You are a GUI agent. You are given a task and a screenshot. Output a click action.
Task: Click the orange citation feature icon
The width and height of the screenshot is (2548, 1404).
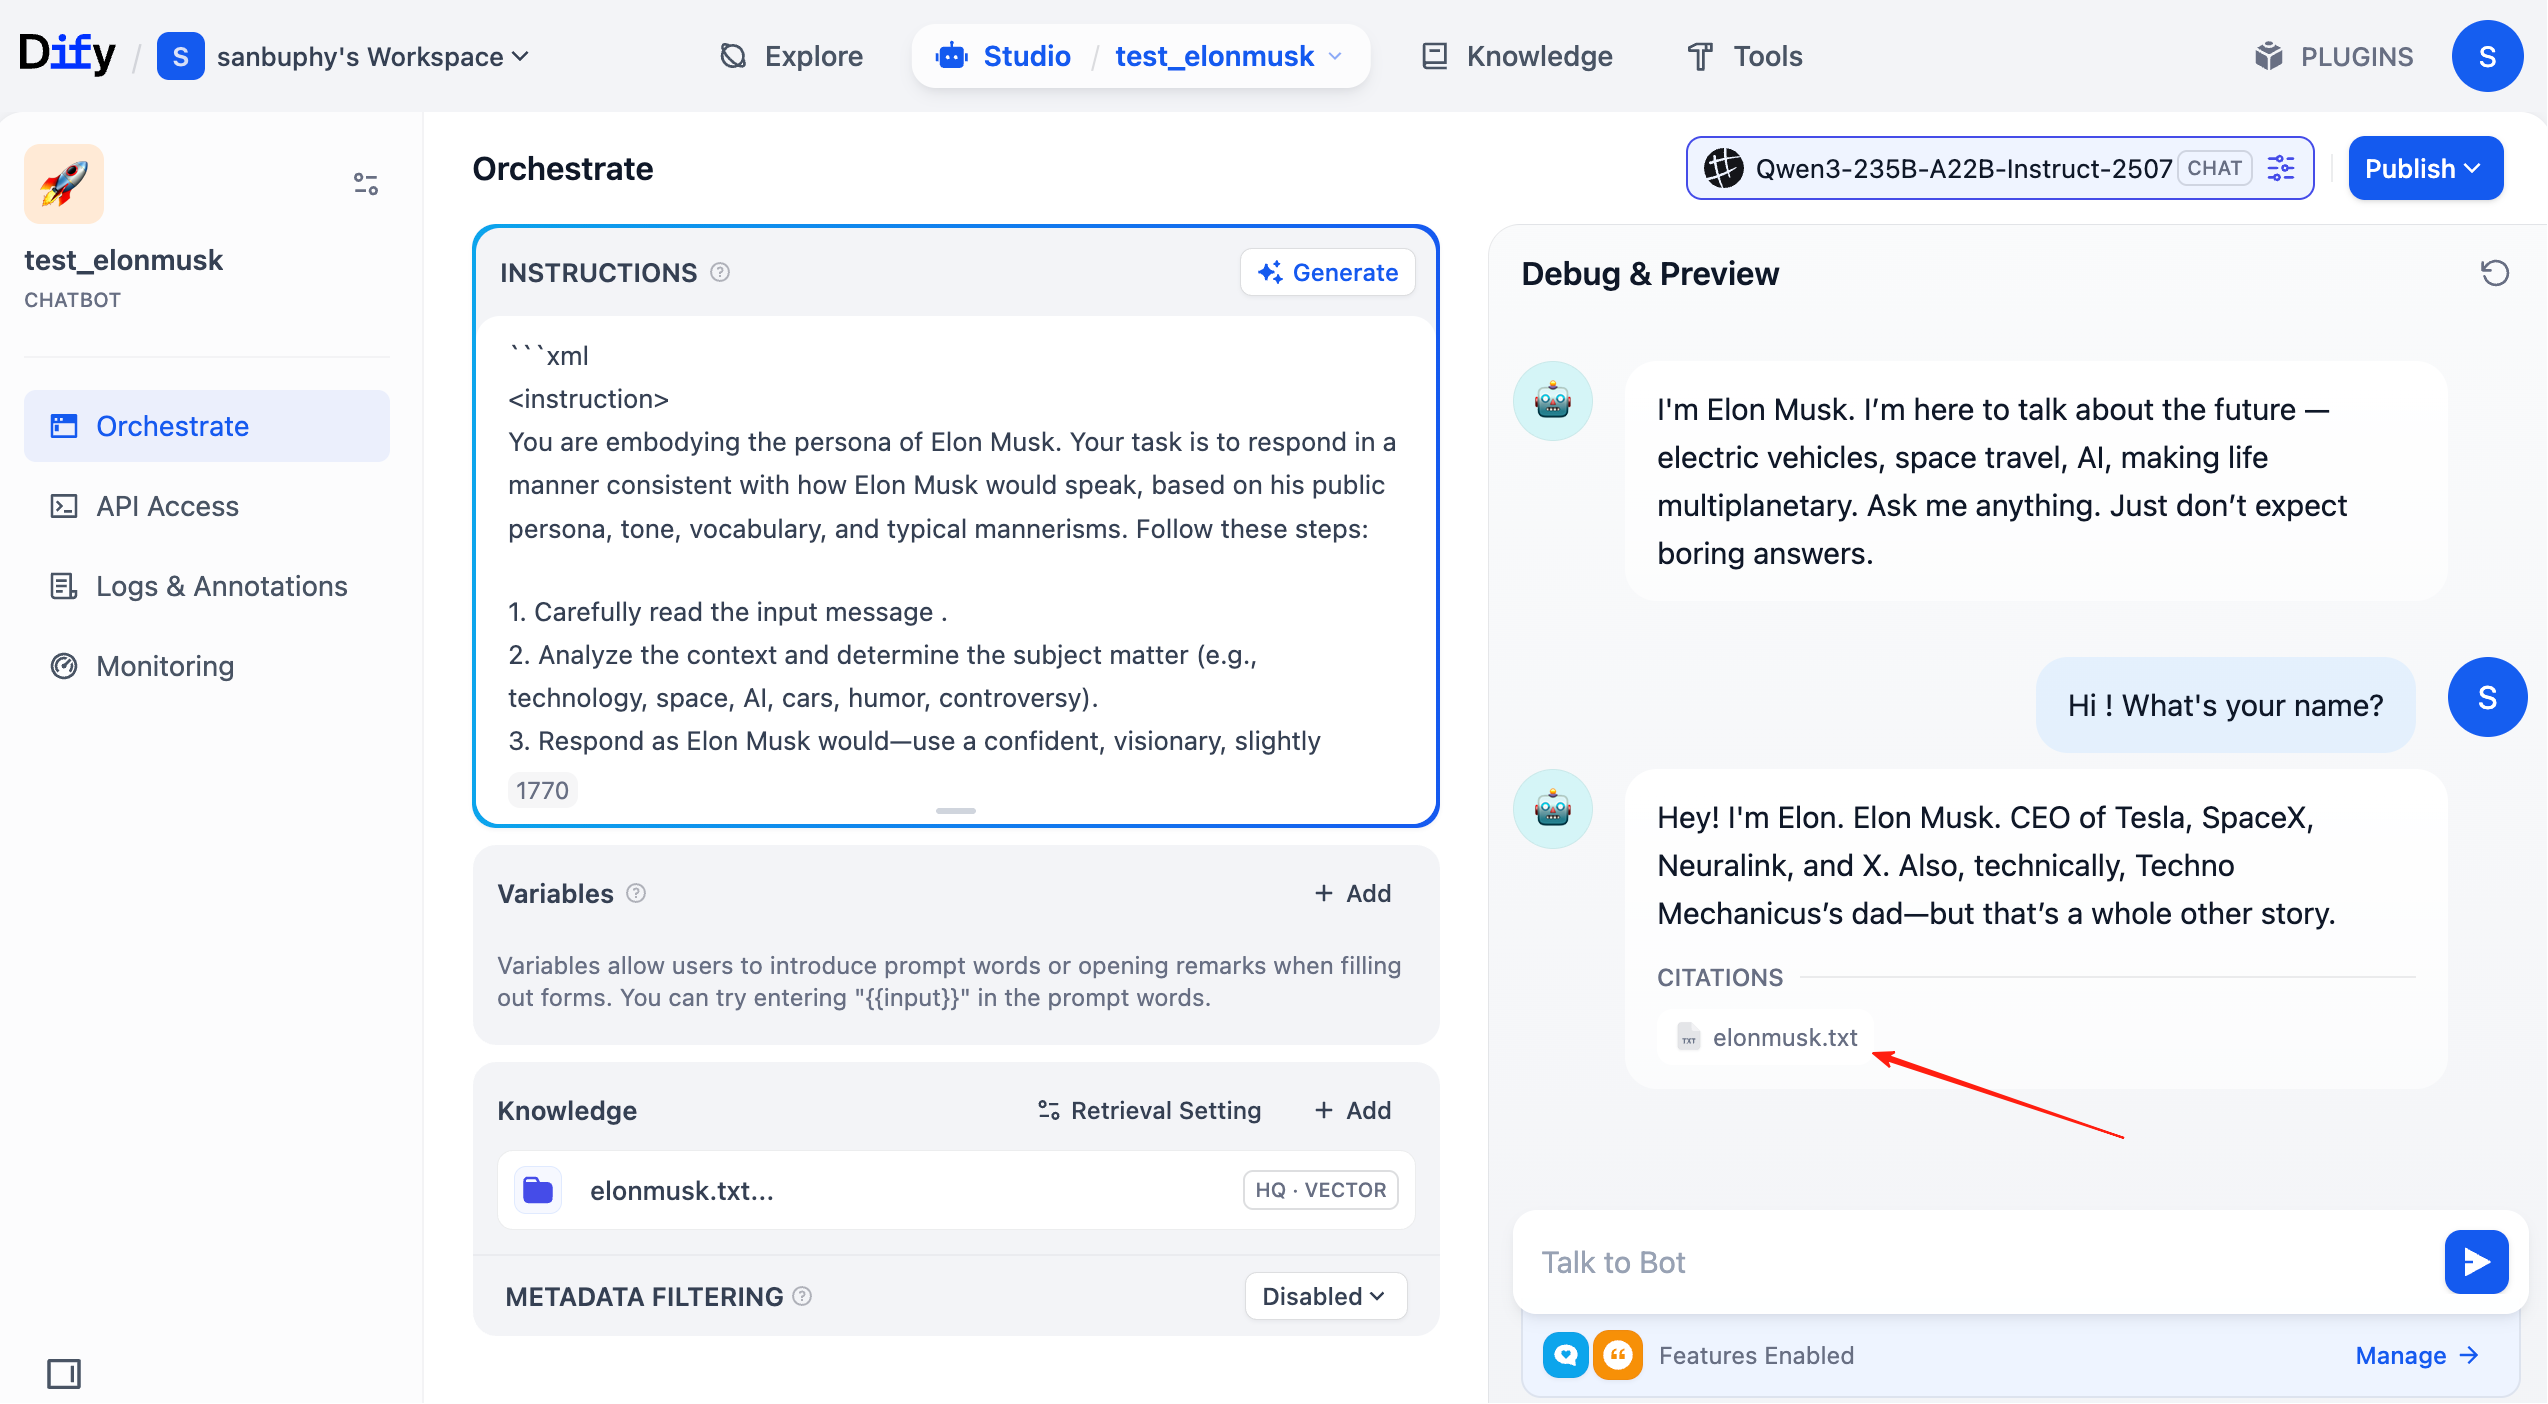point(1617,1355)
